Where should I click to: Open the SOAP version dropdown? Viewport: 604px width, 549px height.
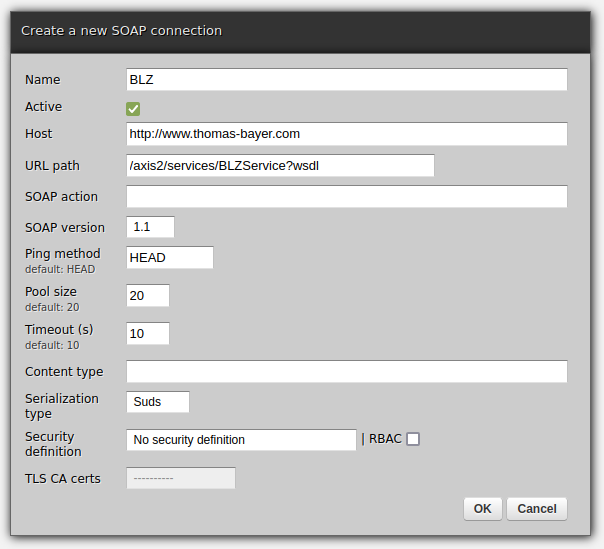click(150, 227)
